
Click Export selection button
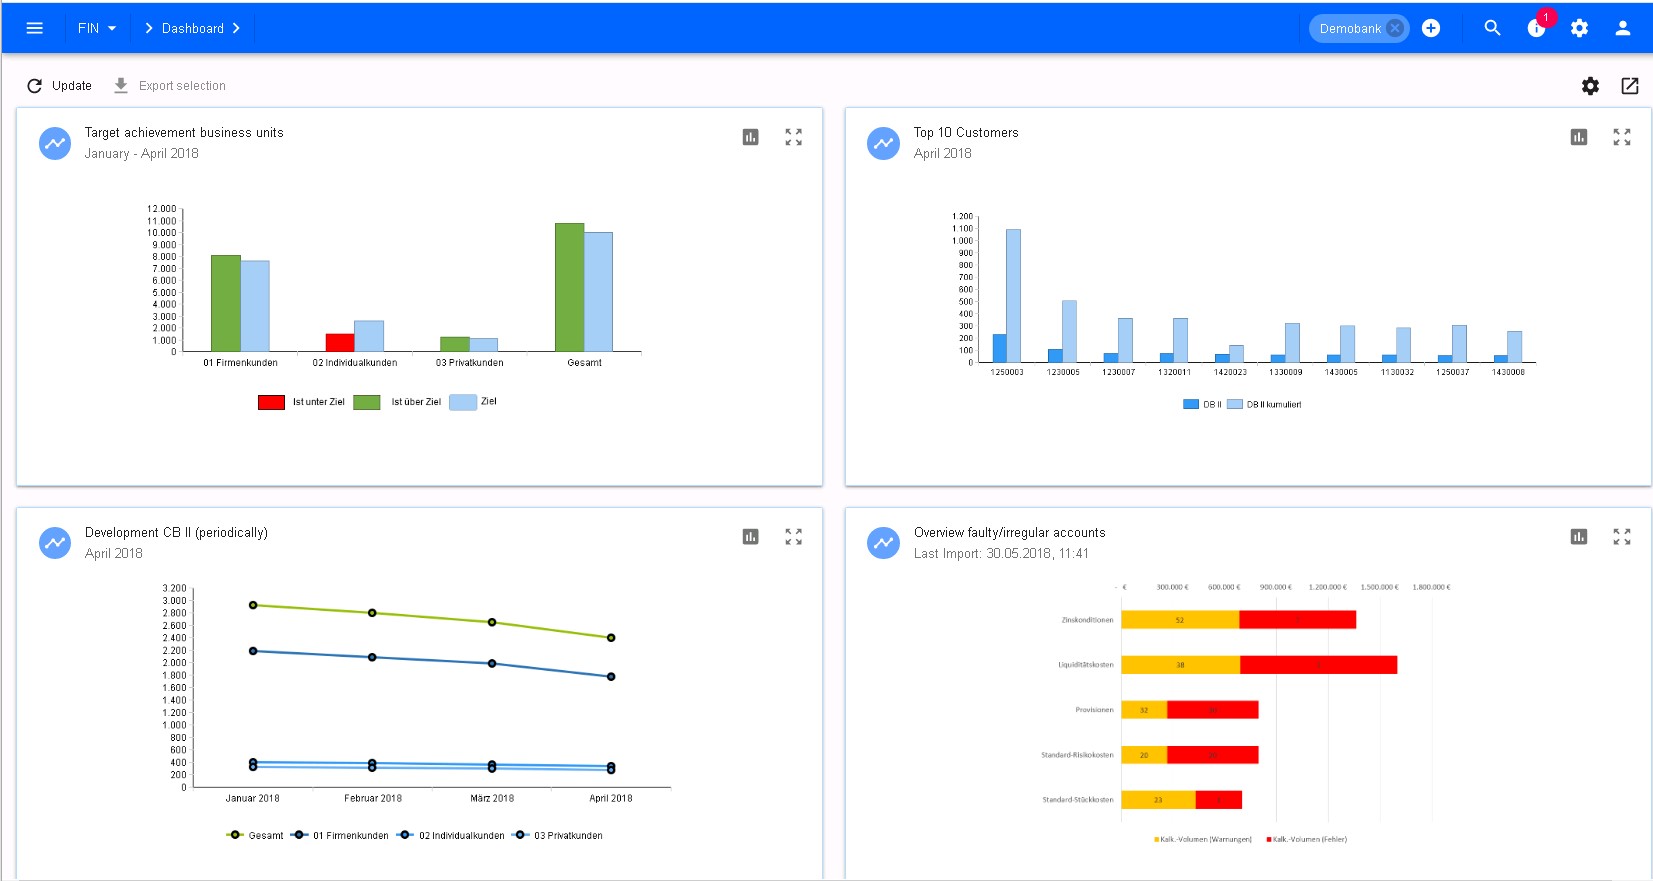coord(170,86)
